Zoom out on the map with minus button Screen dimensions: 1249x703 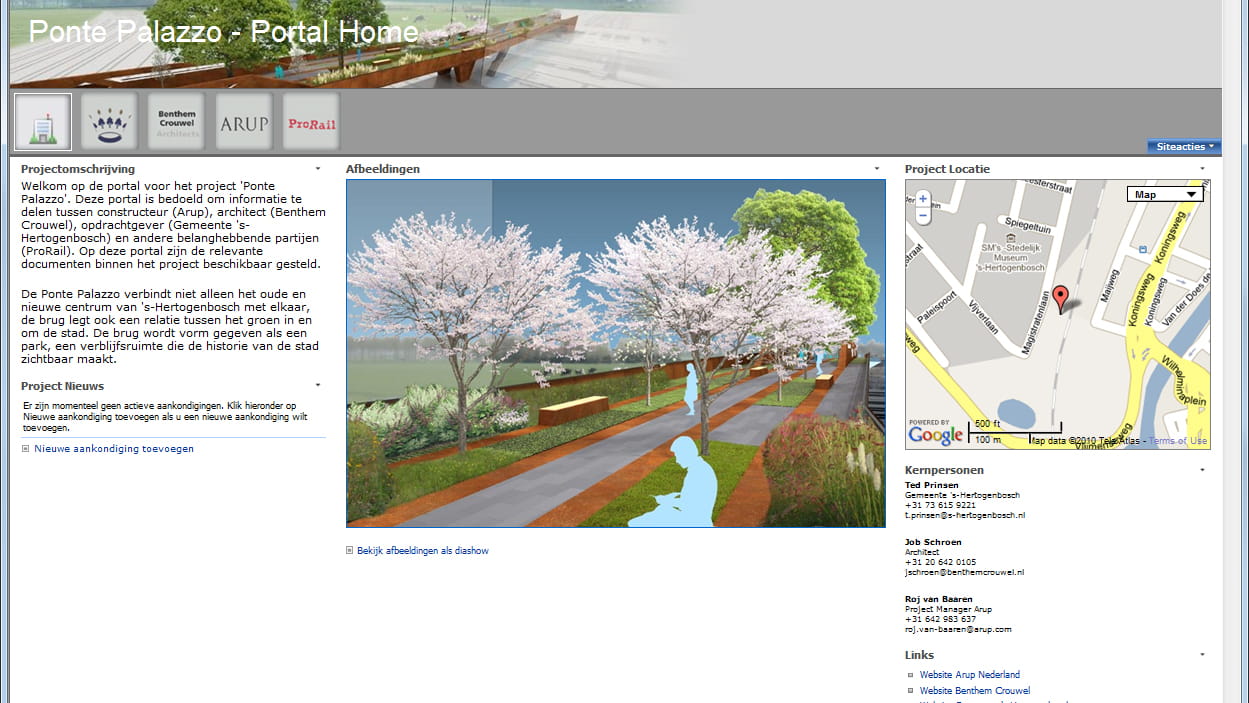pyautogui.click(x=922, y=215)
